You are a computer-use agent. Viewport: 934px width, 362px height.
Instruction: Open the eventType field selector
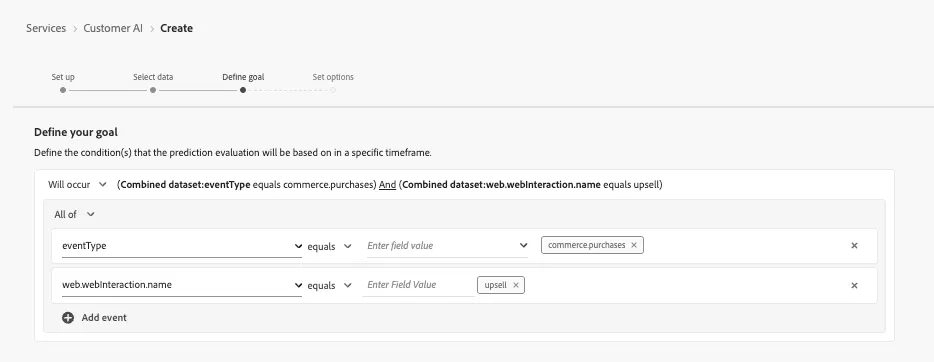tap(182, 245)
